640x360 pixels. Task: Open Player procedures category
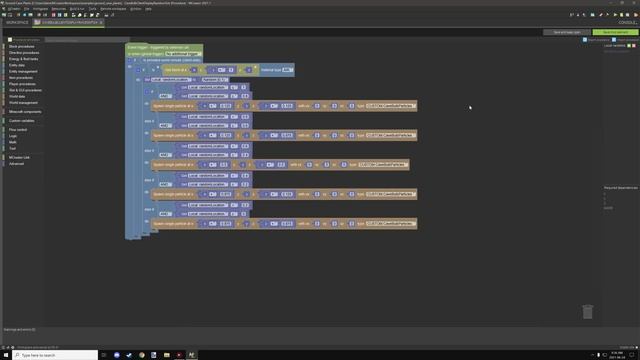[x=22, y=84]
